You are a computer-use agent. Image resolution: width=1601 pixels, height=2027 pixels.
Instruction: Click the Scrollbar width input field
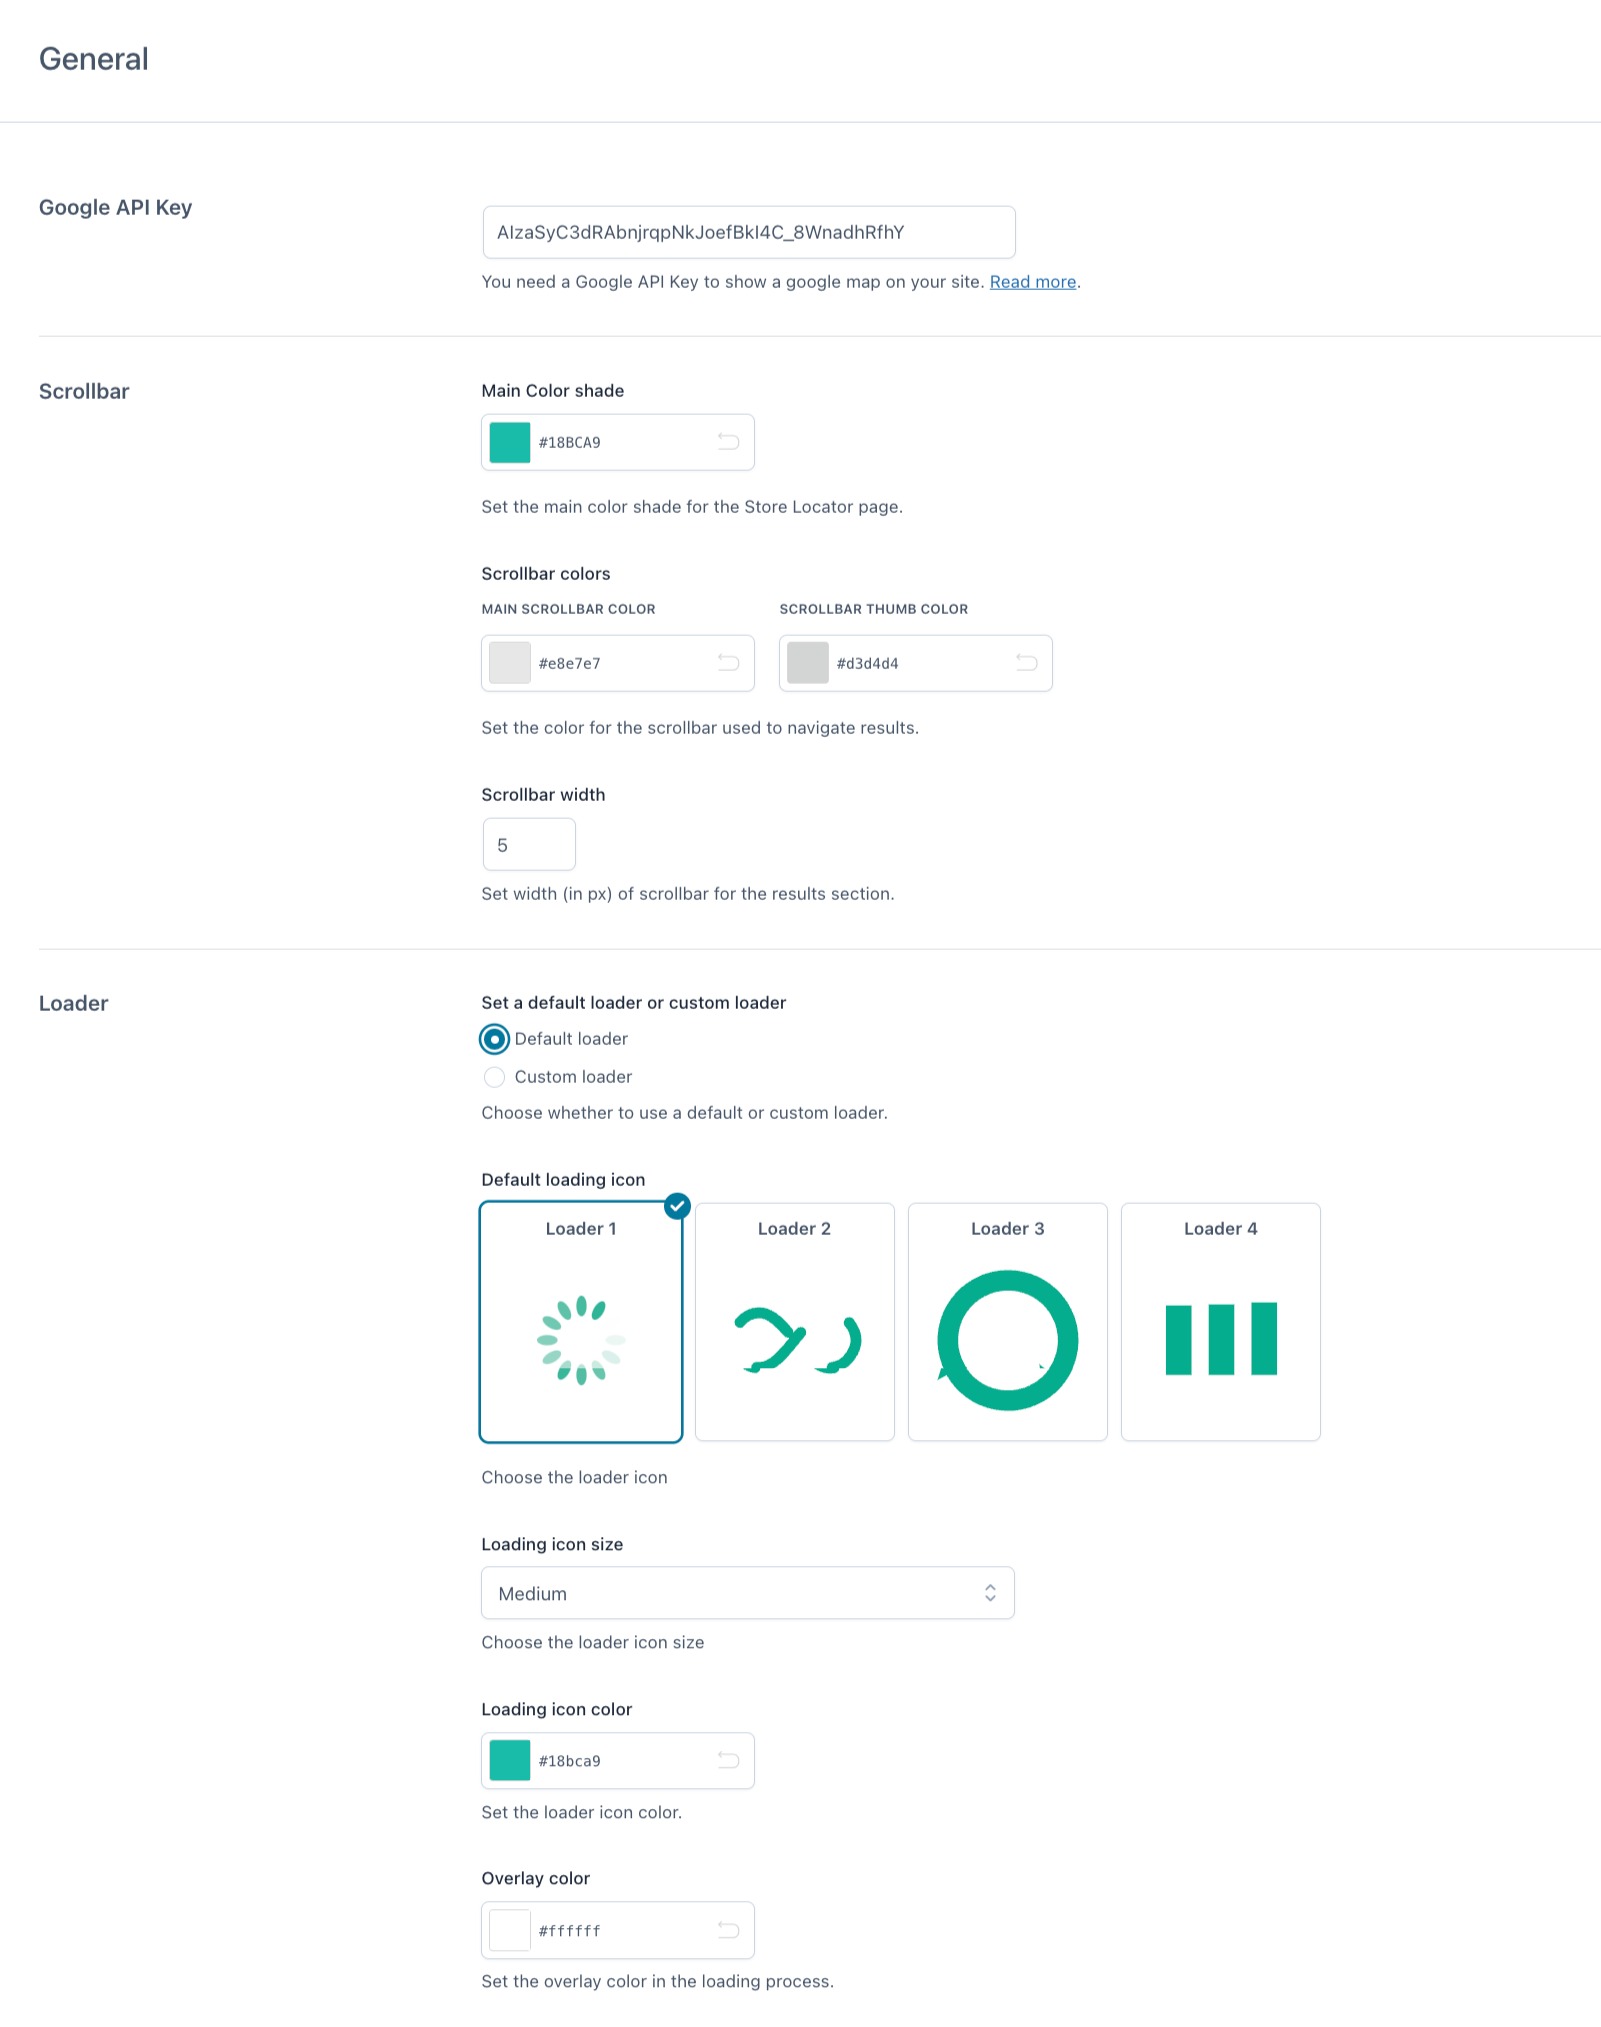(529, 845)
